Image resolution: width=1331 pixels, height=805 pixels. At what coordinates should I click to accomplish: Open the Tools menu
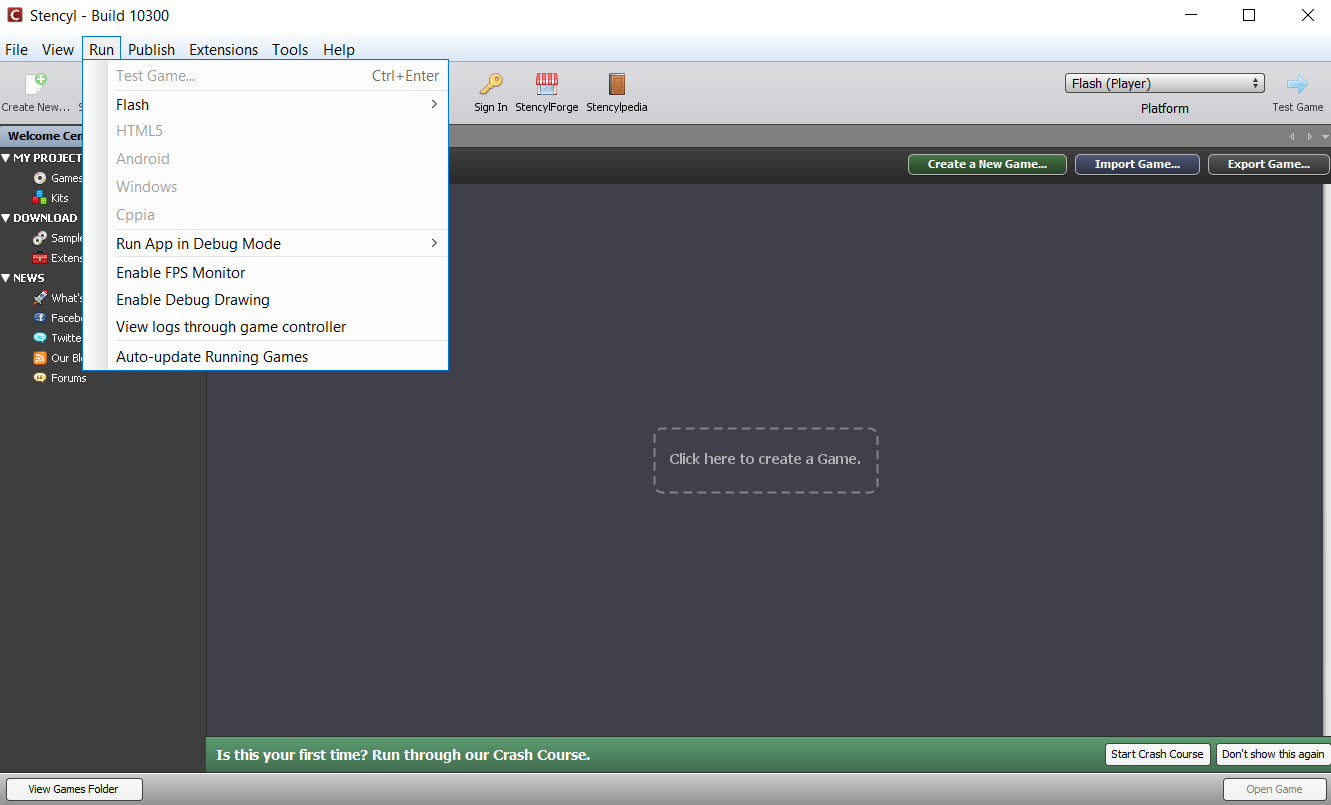click(290, 49)
